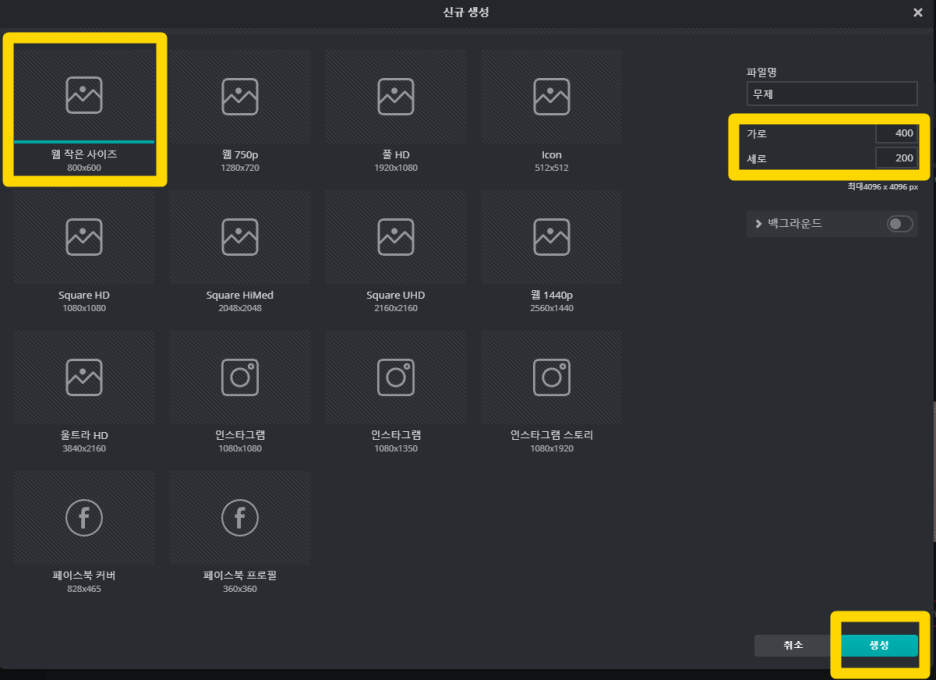The height and width of the screenshot is (680, 936).
Task: Choose the 웹 750p 1280x720 preset
Action: click(240, 111)
